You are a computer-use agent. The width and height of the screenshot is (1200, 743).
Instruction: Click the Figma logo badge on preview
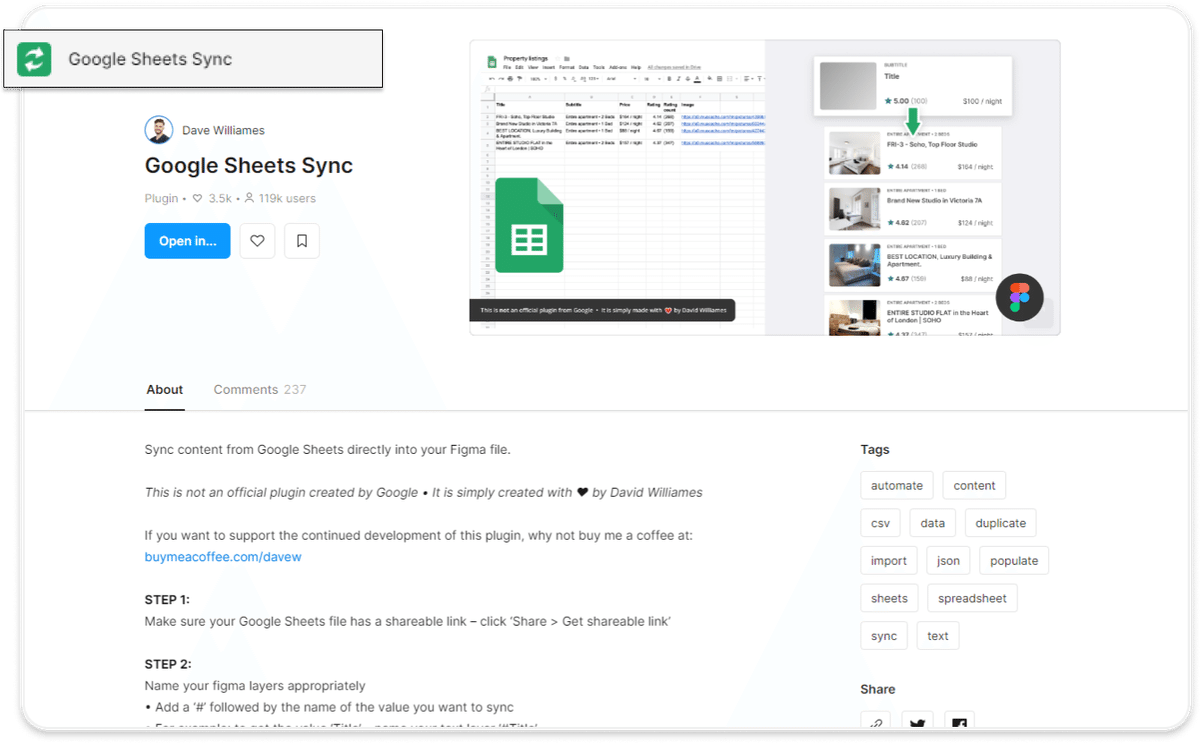(x=1019, y=297)
